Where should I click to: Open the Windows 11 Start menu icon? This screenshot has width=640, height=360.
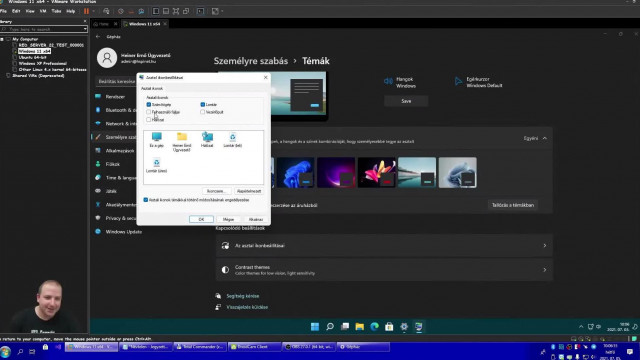(315, 327)
